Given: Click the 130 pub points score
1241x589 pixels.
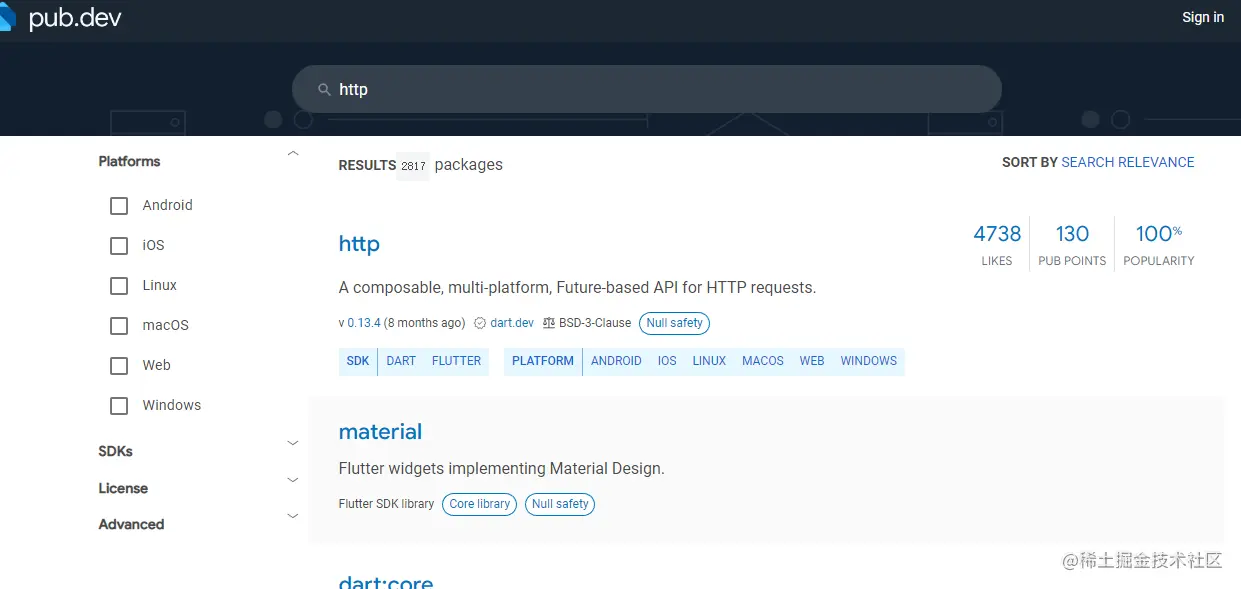Looking at the screenshot, I should (x=1072, y=234).
